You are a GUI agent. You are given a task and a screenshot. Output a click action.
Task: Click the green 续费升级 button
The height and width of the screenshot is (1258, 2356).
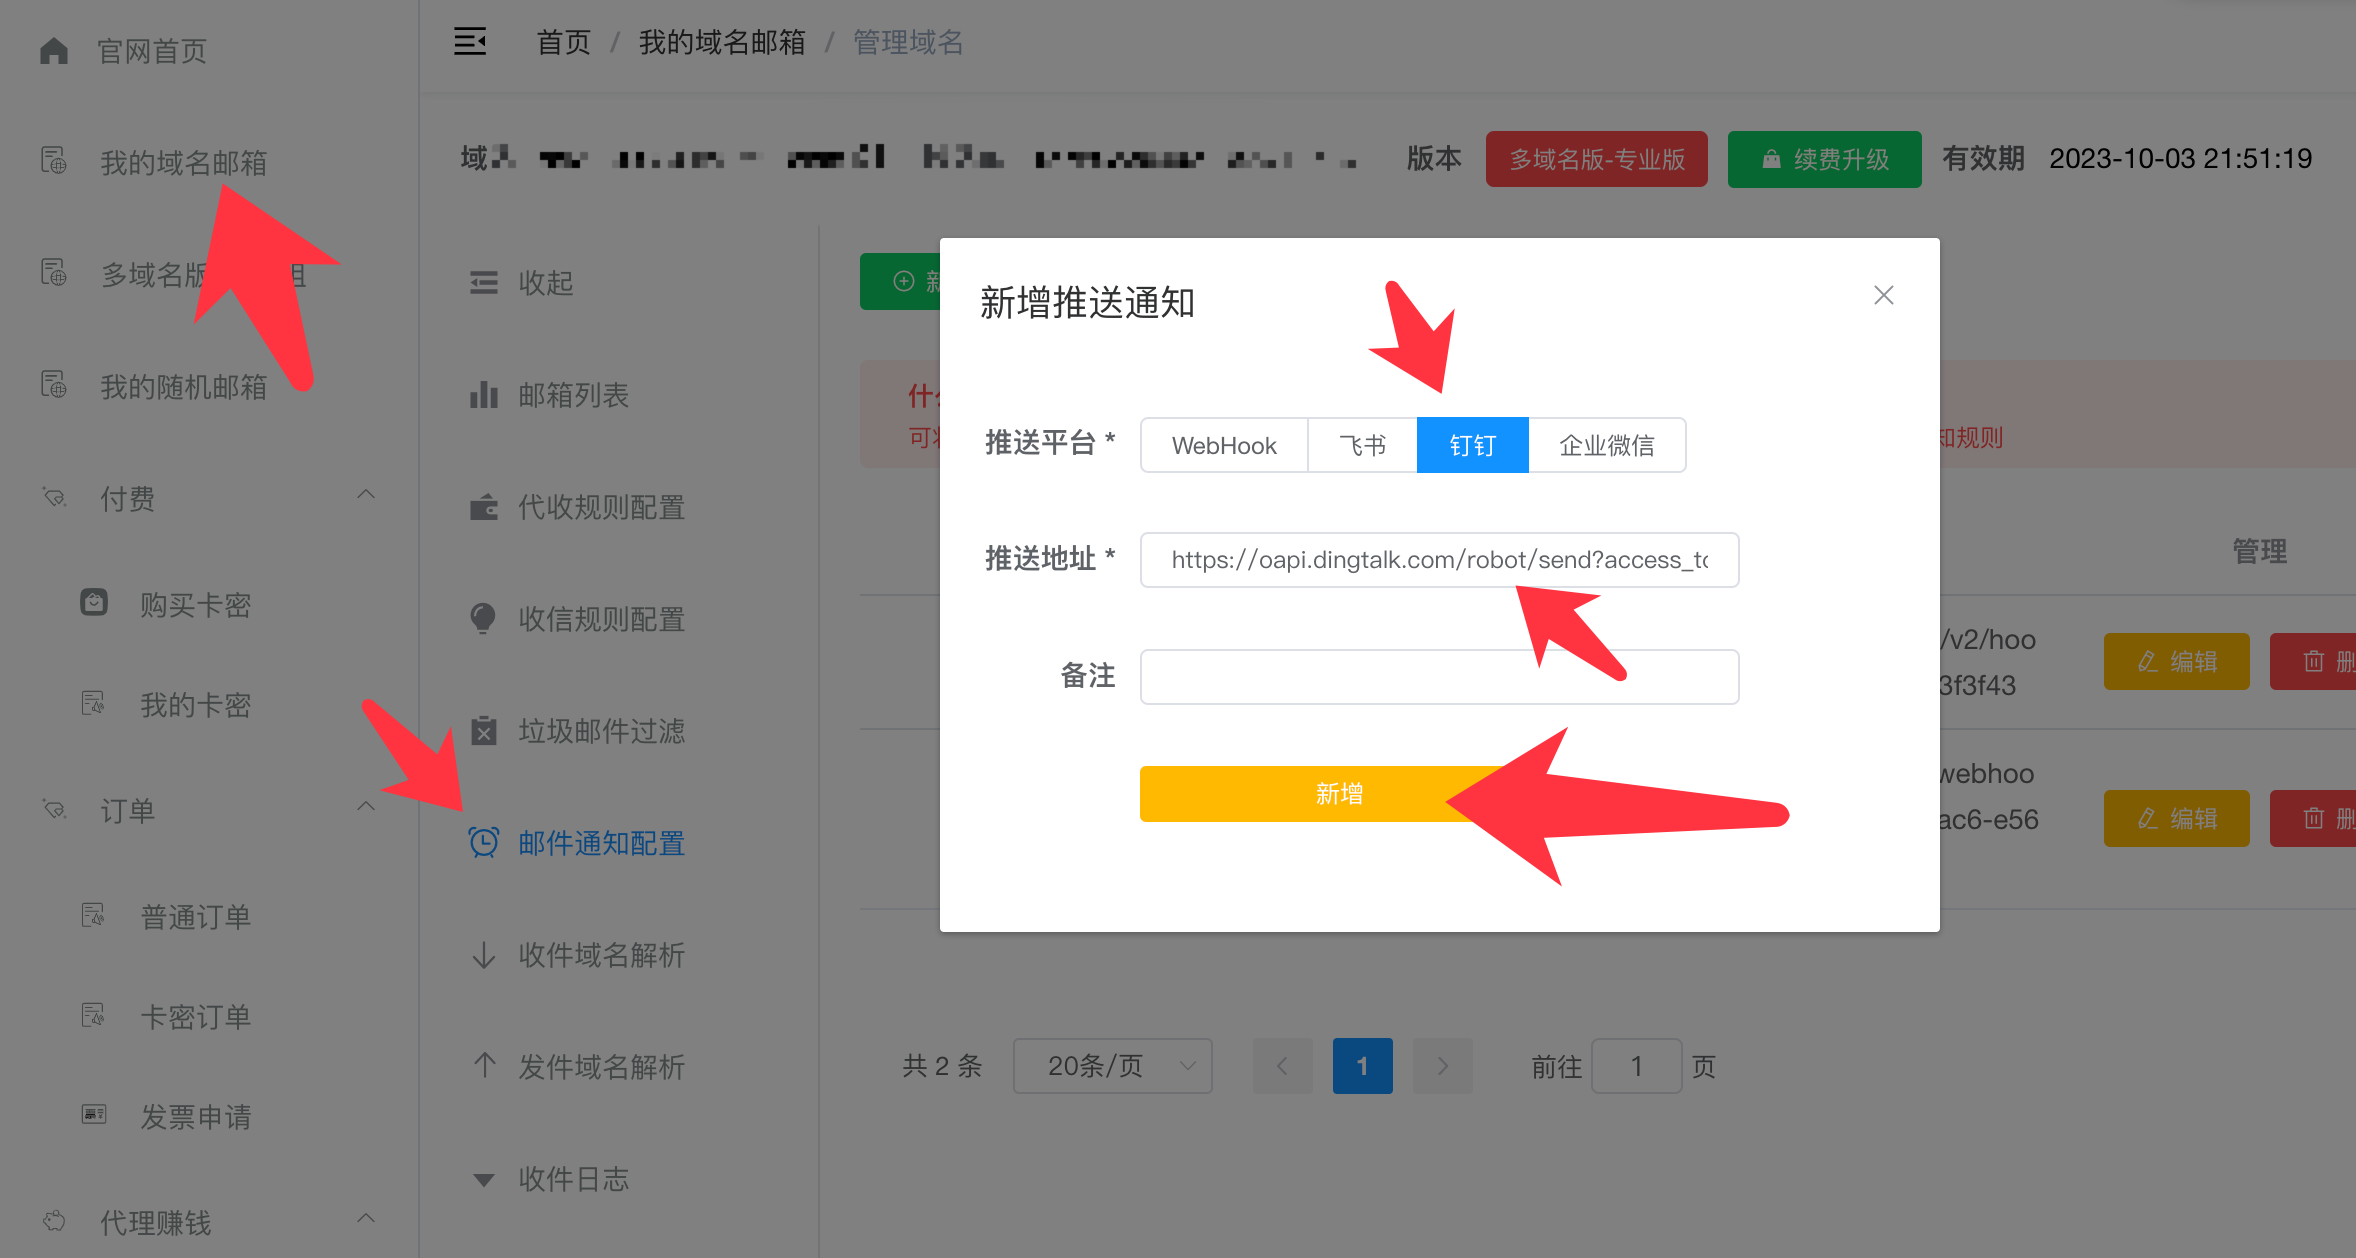point(1824,159)
